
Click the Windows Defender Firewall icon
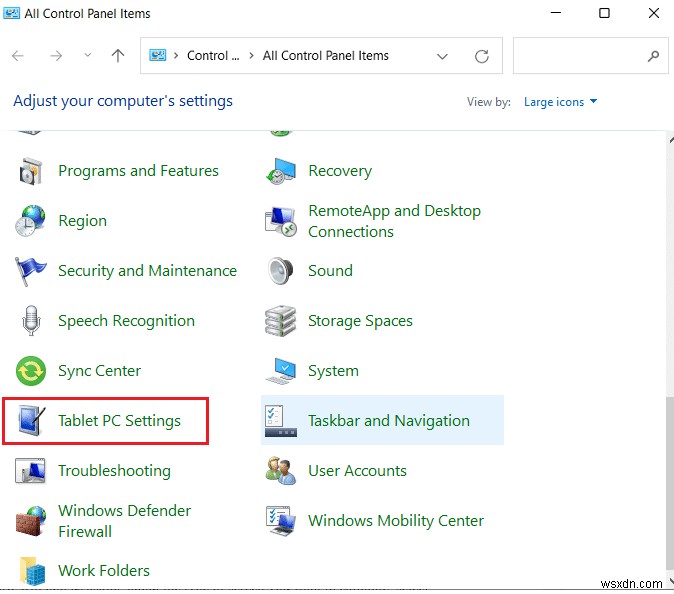31,521
